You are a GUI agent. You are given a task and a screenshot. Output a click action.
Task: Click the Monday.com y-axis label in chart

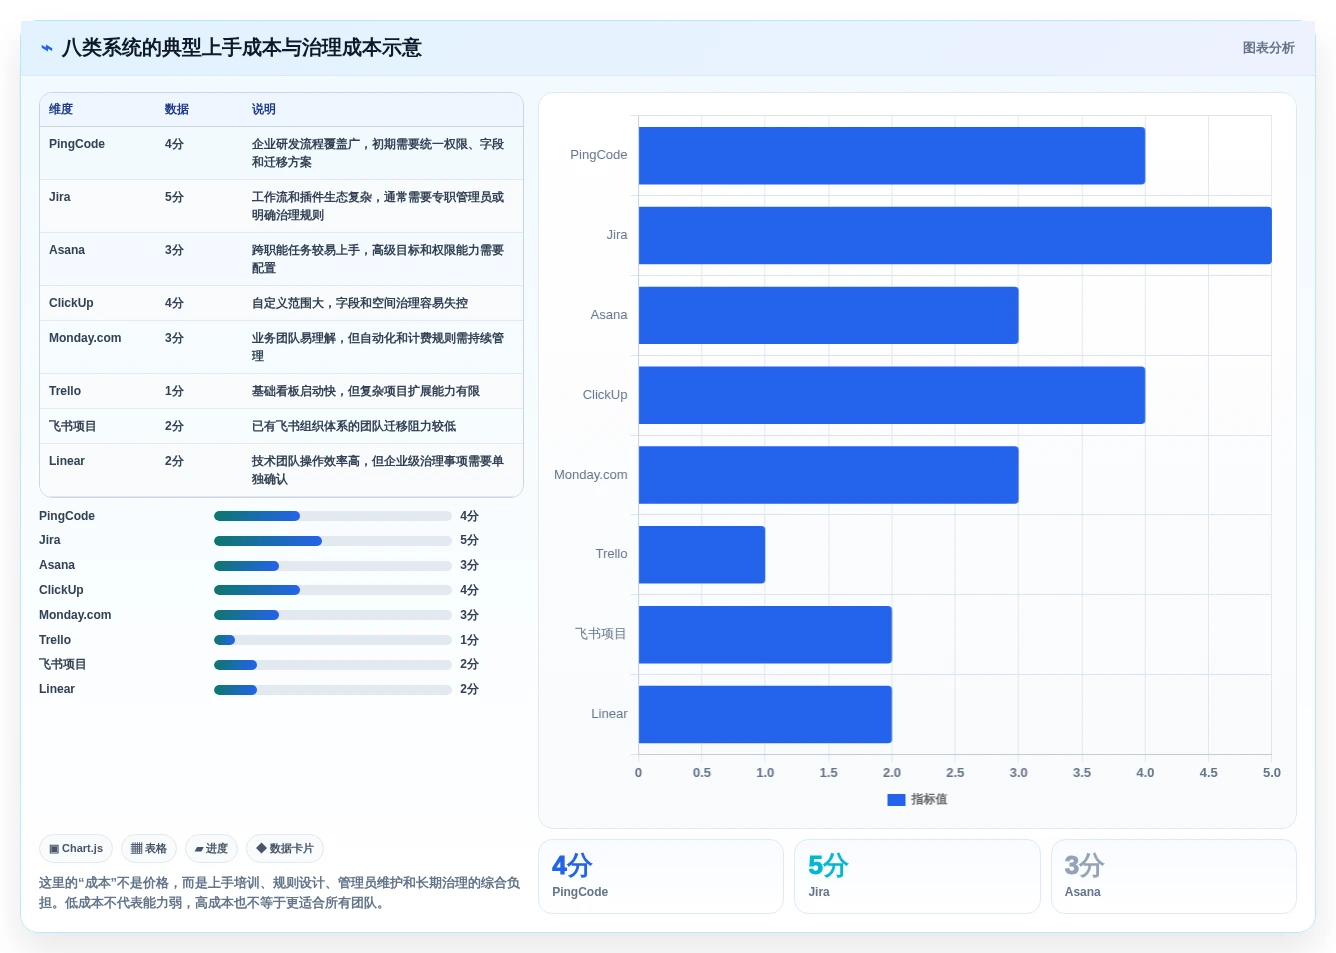[x=591, y=475]
